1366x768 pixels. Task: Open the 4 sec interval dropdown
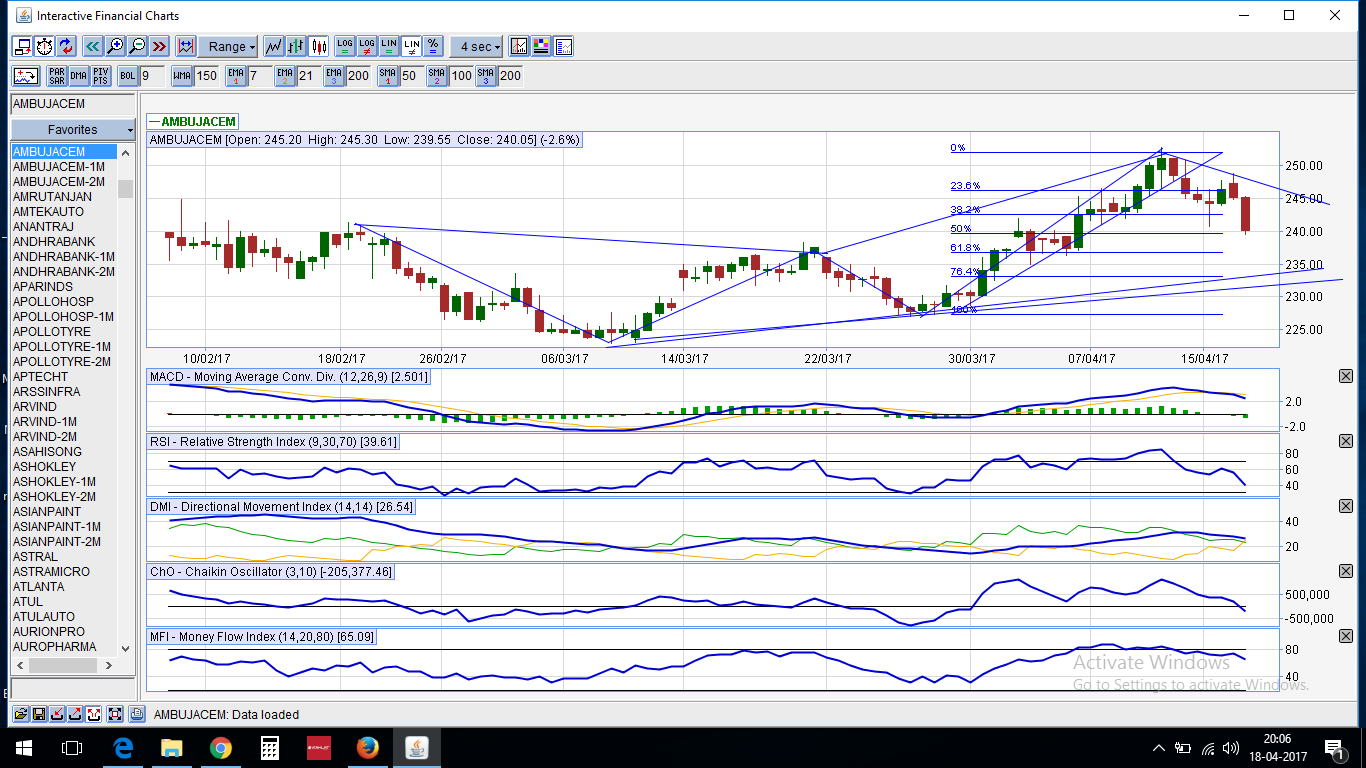(x=476, y=46)
